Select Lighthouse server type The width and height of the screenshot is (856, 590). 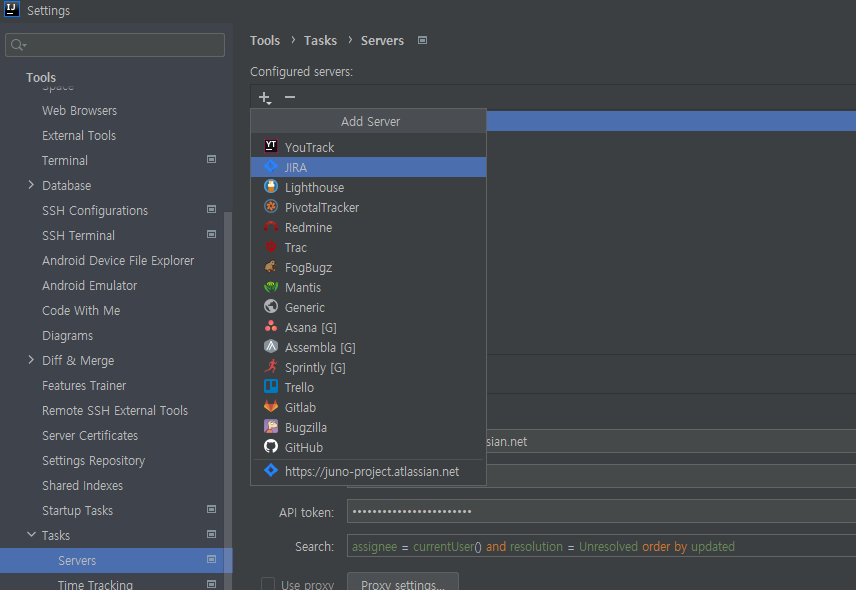(368, 187)
